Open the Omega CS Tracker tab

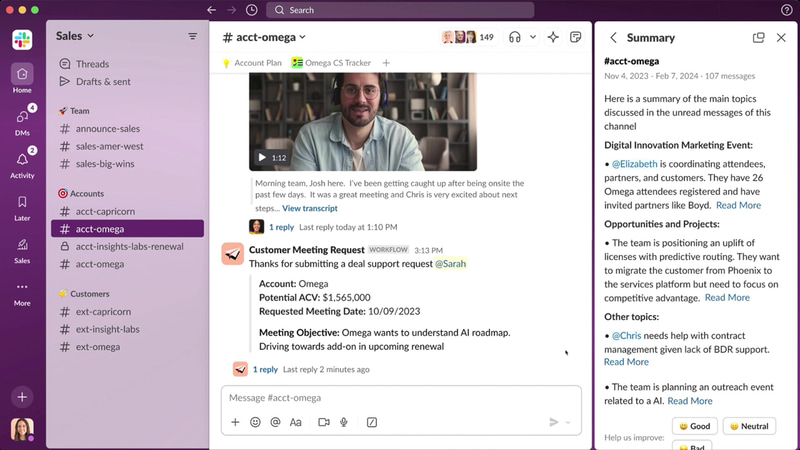click(331, 63)
